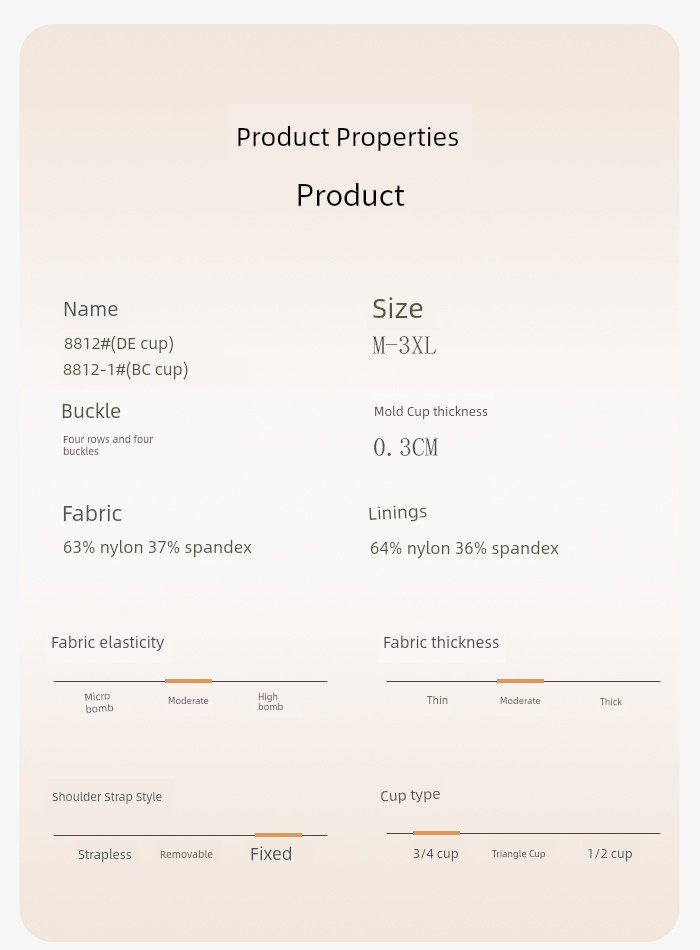Click the 64% nylon 36% spandex linings text
The width and height of the screenshot is (700, 950).
pos(464,548)
